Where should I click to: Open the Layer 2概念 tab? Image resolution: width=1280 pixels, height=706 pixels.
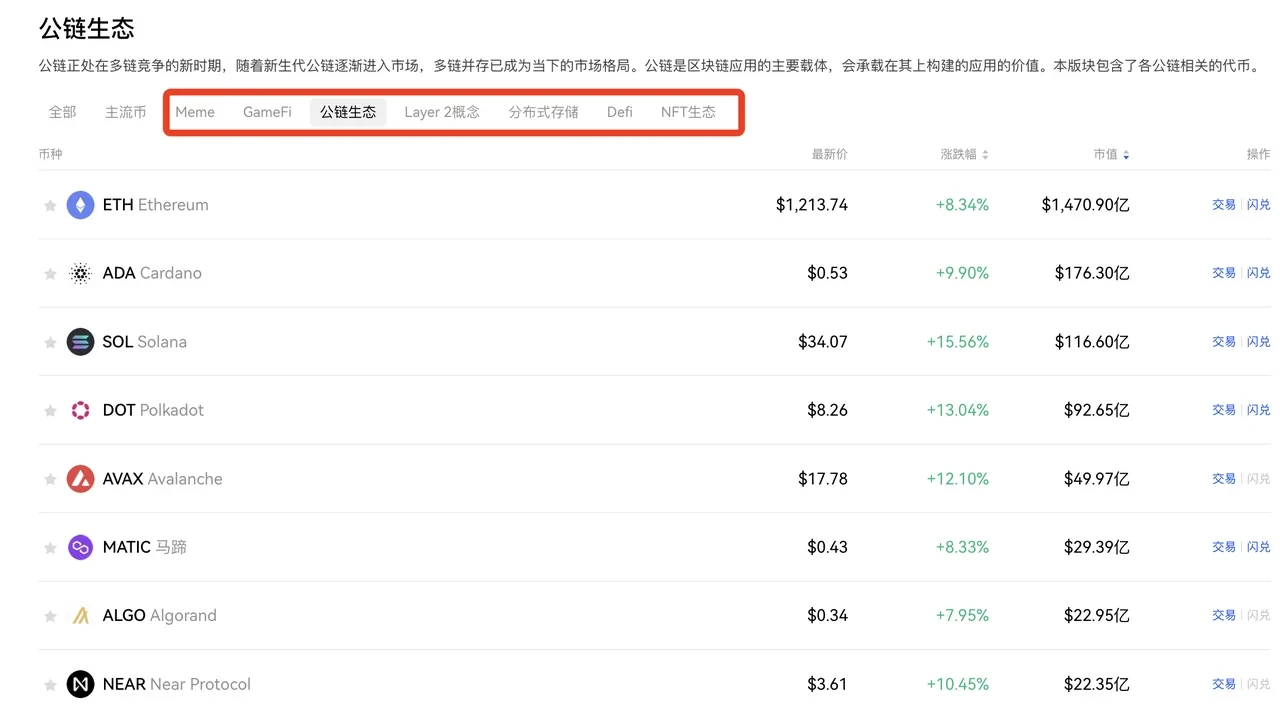tap(442, 112)
